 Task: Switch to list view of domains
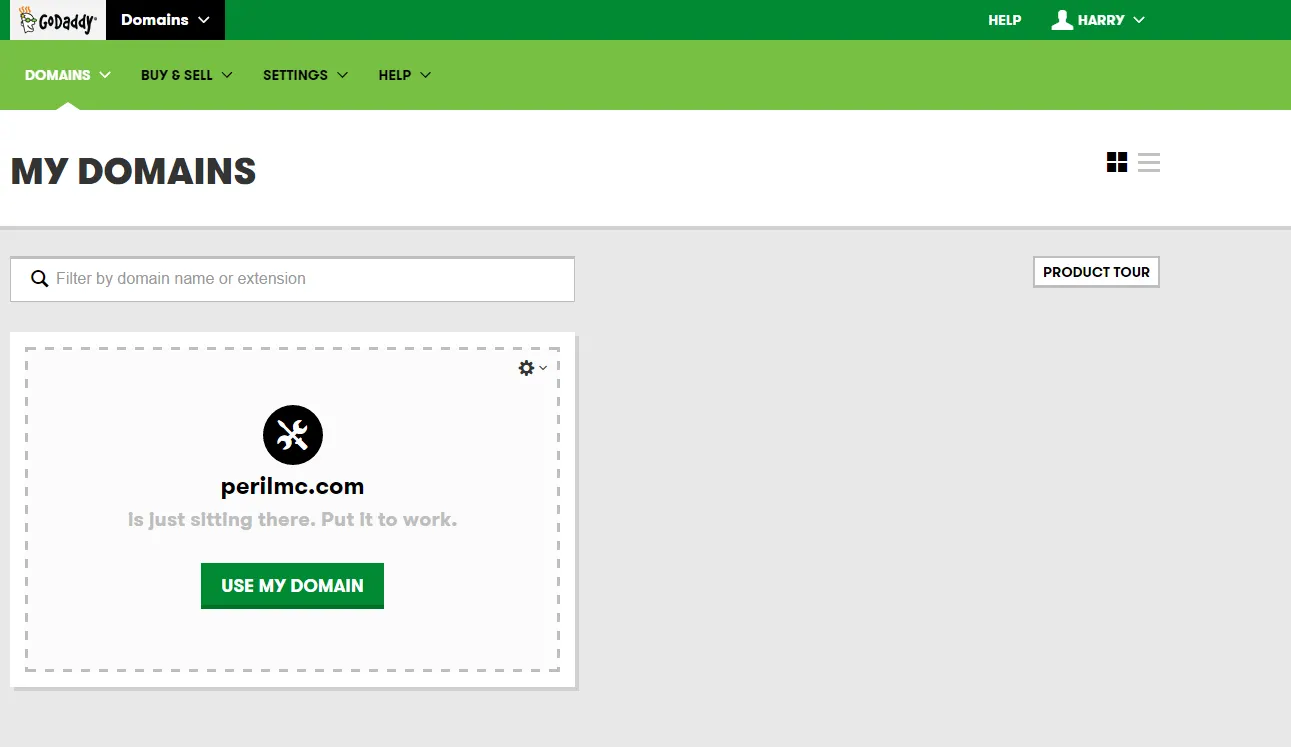(1149, 162)
